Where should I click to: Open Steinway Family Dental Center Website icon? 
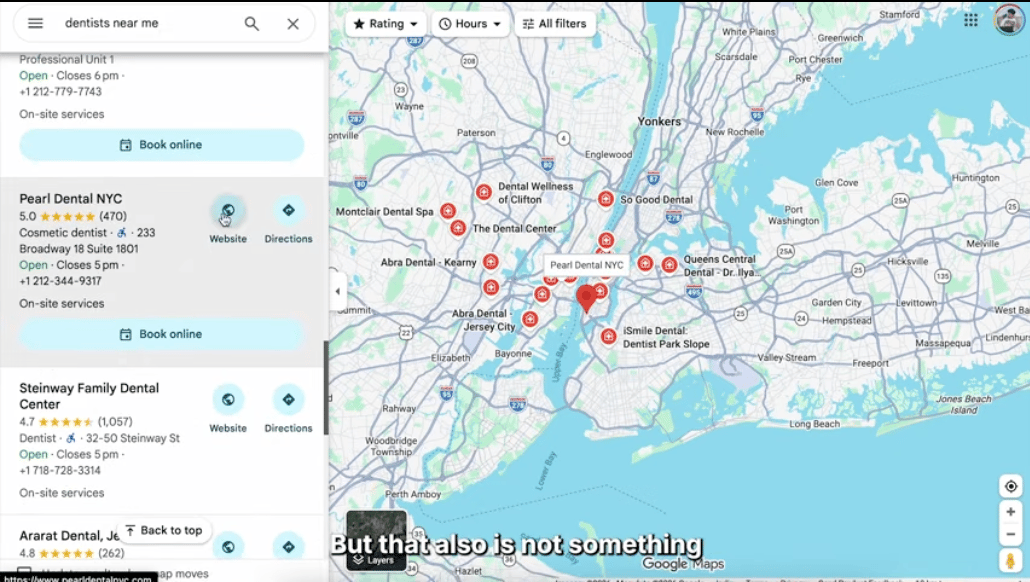tap(228, 399)
